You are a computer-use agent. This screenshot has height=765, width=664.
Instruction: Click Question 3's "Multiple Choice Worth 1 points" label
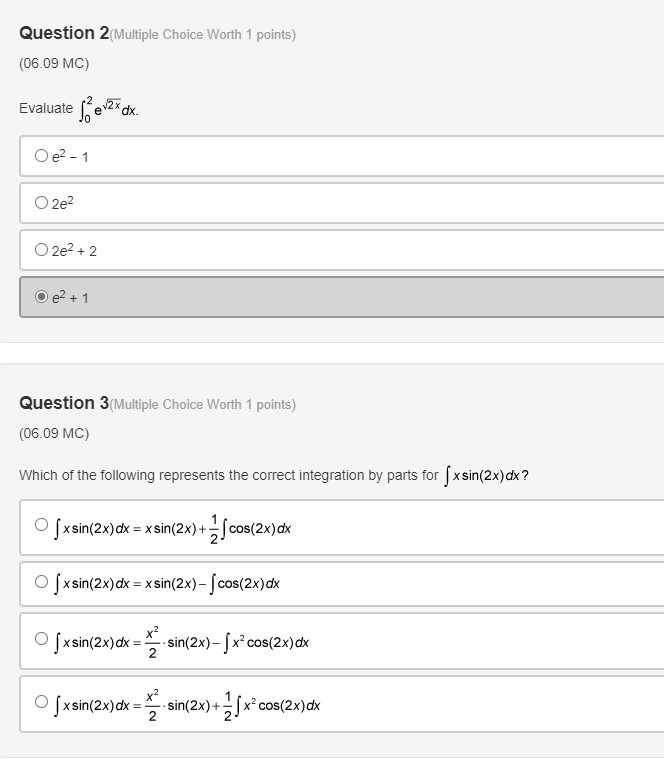(203, 405)
